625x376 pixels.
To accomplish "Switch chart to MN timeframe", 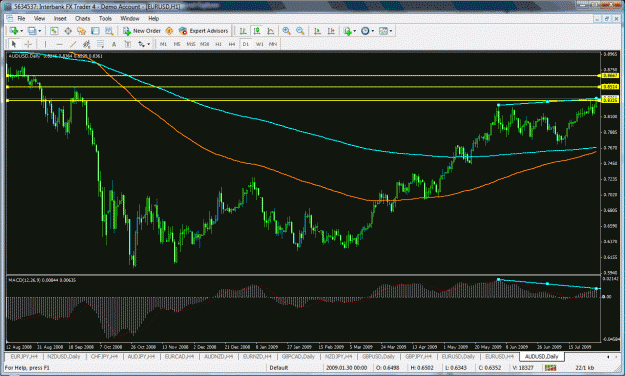I will tap(273, 44).
